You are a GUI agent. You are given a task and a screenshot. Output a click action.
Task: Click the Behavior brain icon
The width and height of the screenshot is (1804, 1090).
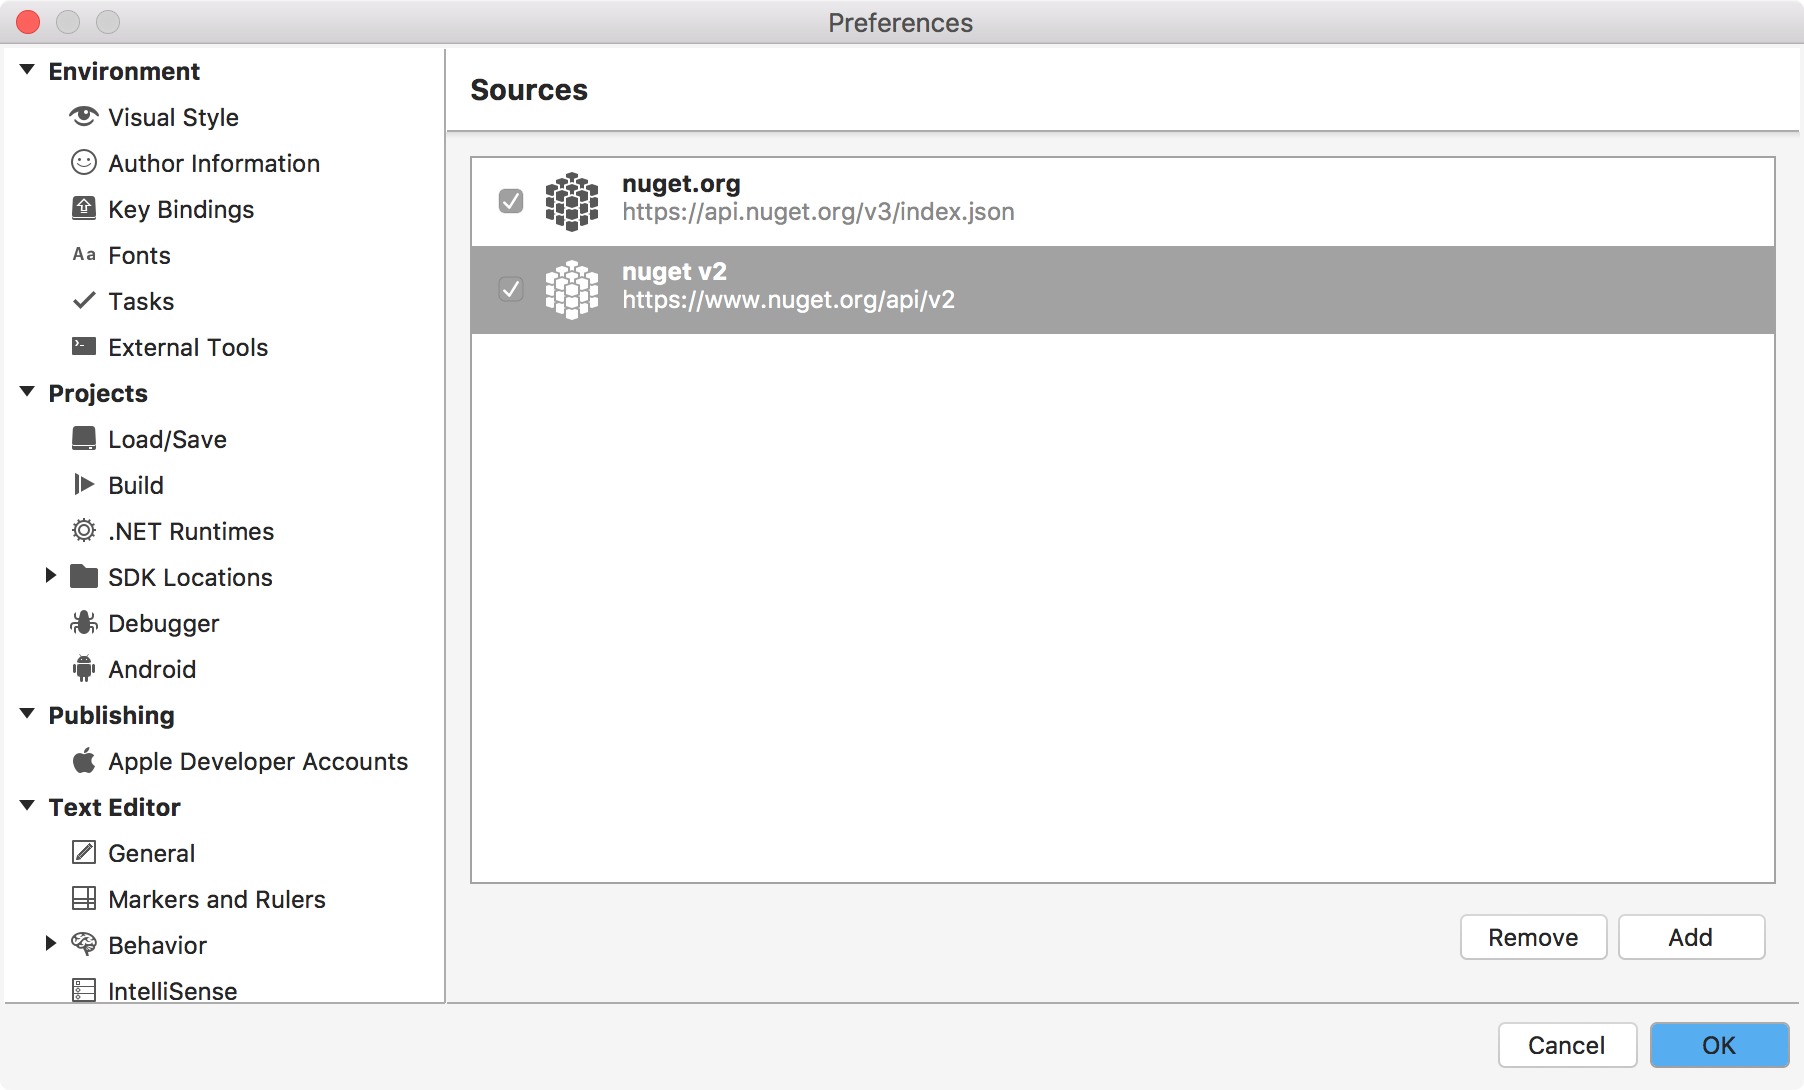point(84,944)
